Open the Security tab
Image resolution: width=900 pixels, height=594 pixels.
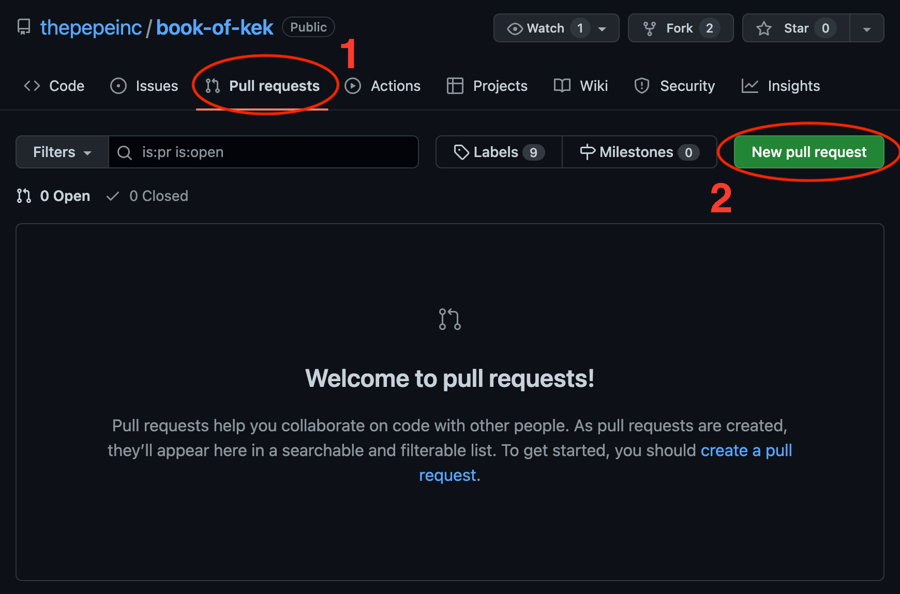[x=674, y=86]
